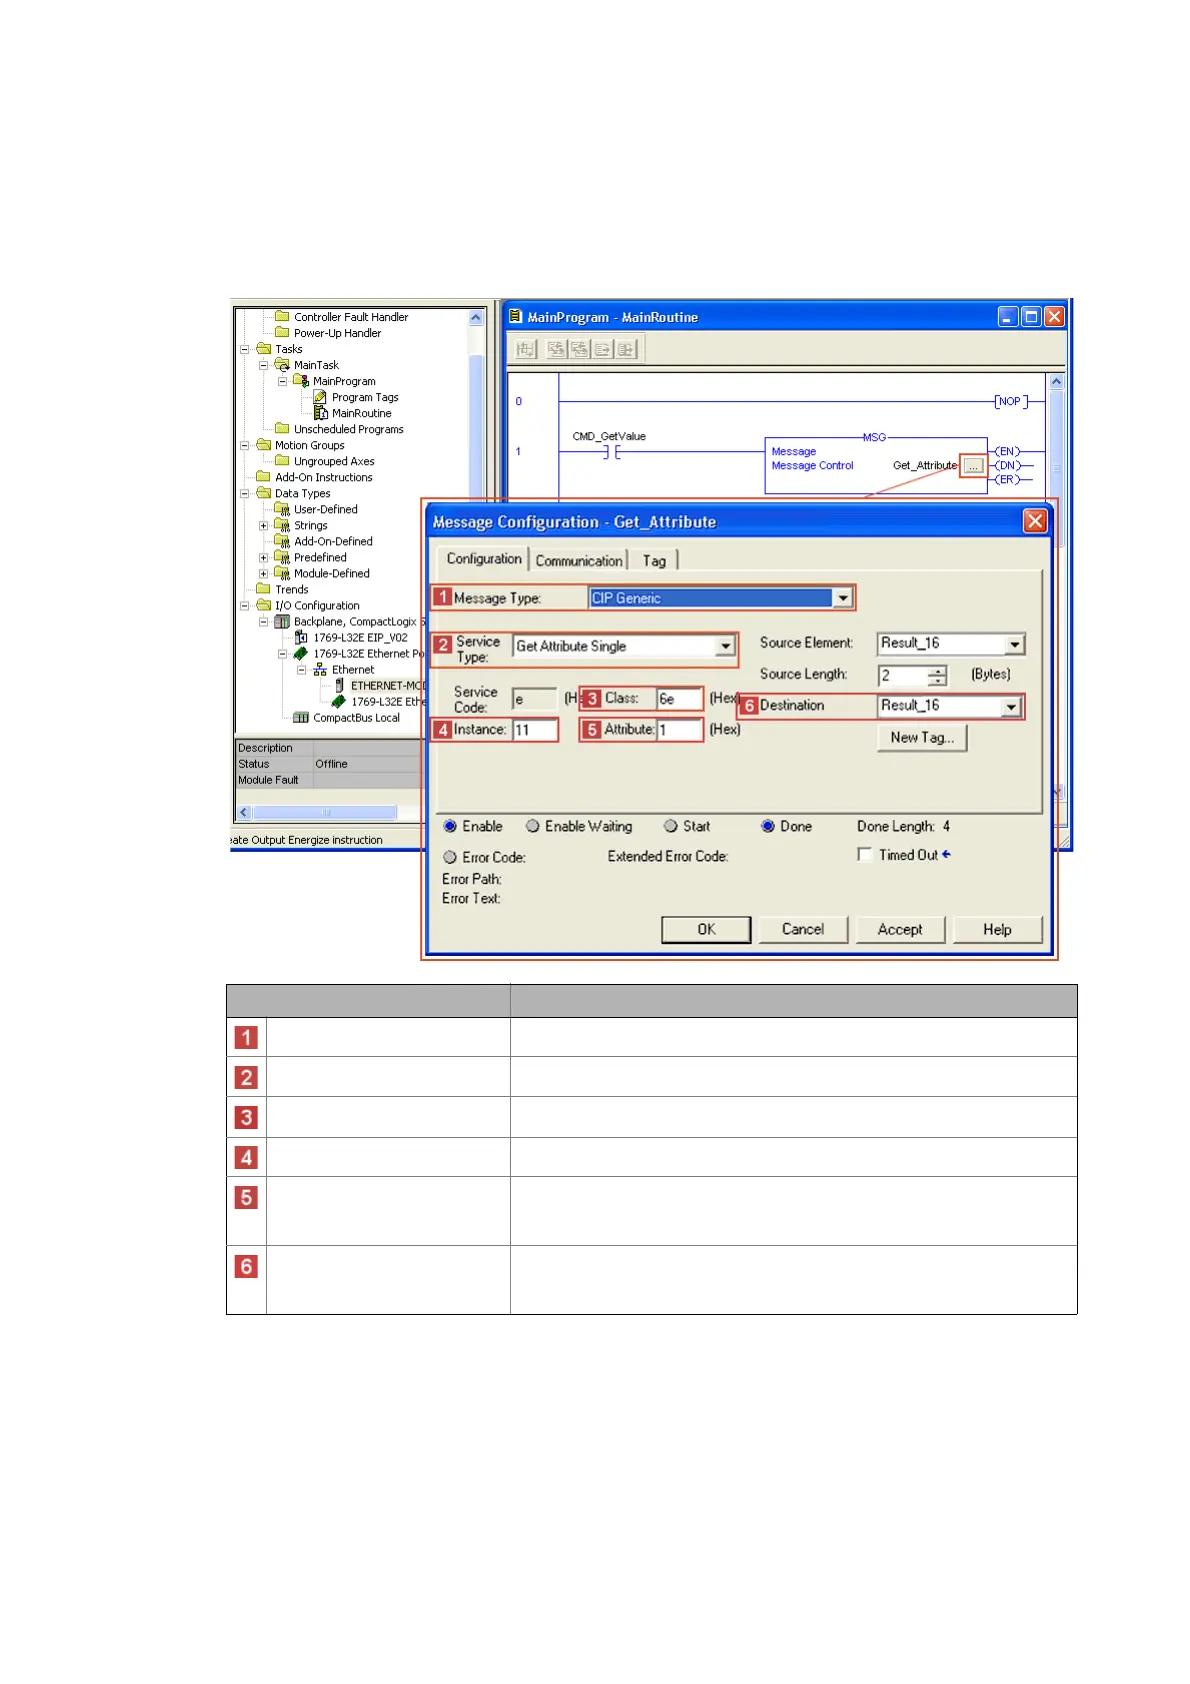Open the Tag tab
The image size is (1190, 1684).
tap(654, 561)
